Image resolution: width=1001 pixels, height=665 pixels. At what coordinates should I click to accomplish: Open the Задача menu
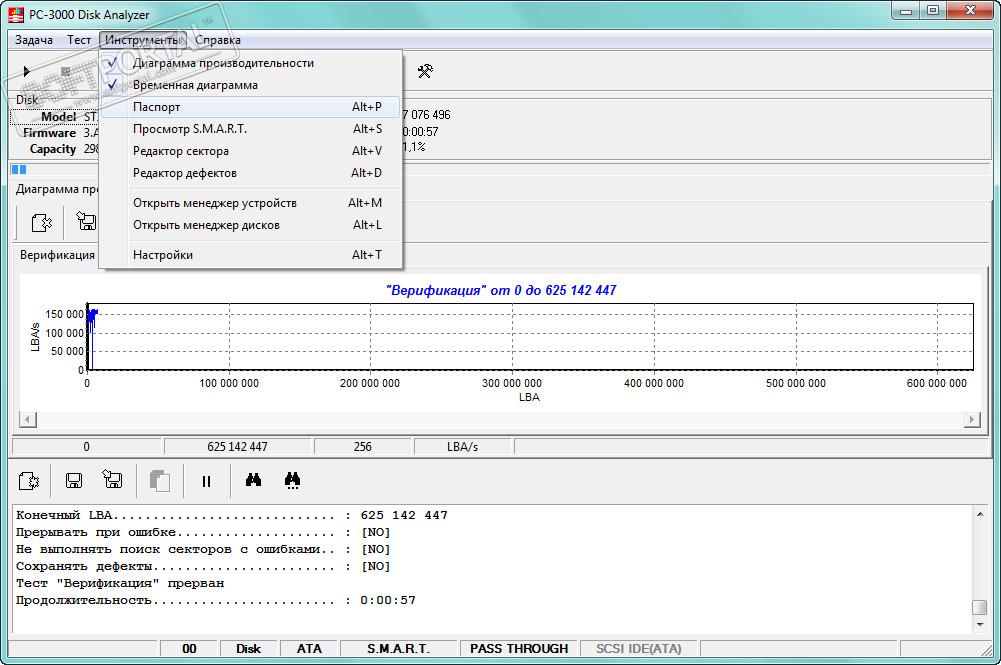pyautogui.click(x=34, y=40)
